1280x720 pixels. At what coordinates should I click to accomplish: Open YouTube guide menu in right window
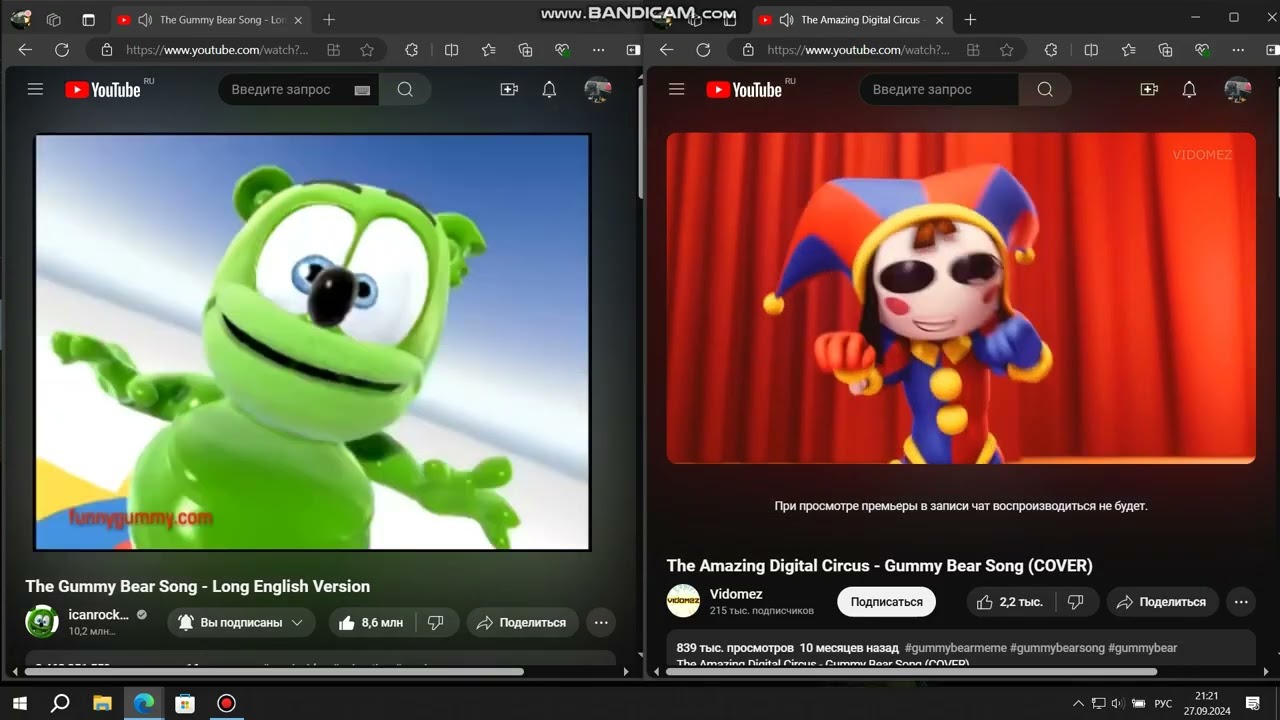(x=676, y=89)
